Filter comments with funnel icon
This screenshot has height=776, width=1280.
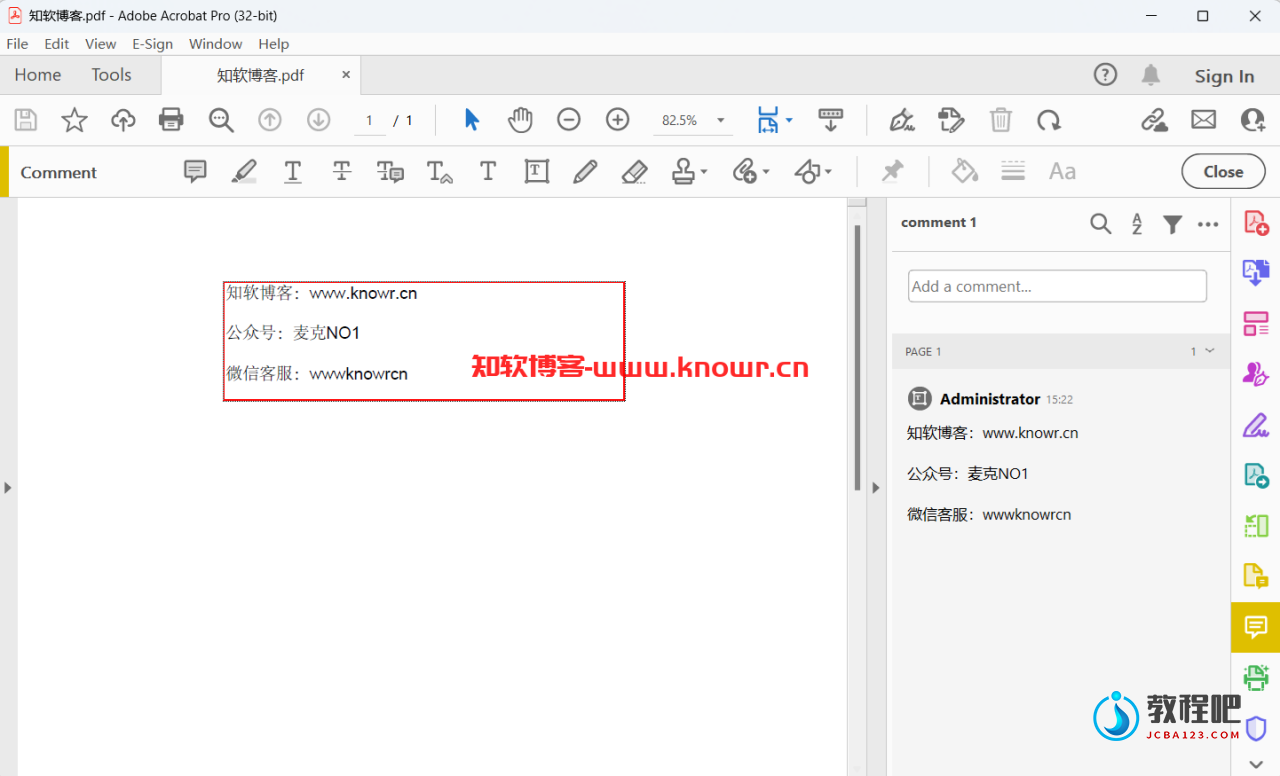pos(1173,224)
